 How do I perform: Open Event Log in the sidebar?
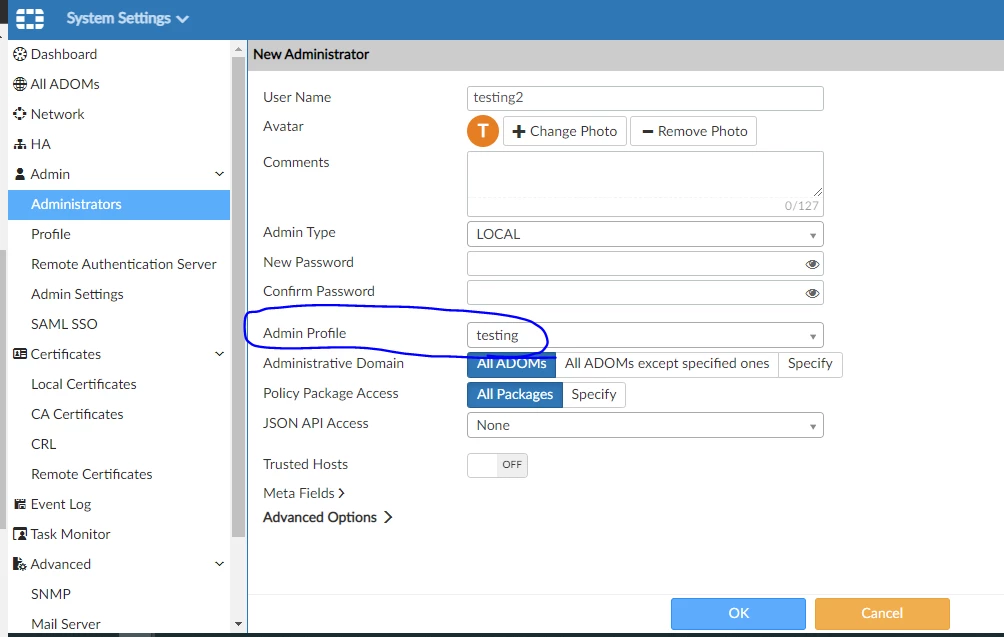(x=61, y=504)
